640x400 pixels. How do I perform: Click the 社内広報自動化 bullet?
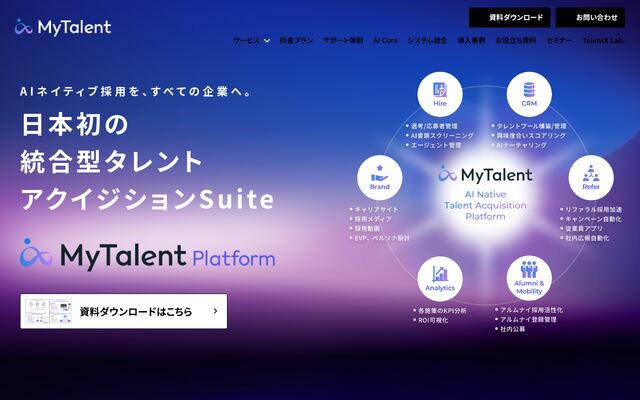tap(587, 238)
